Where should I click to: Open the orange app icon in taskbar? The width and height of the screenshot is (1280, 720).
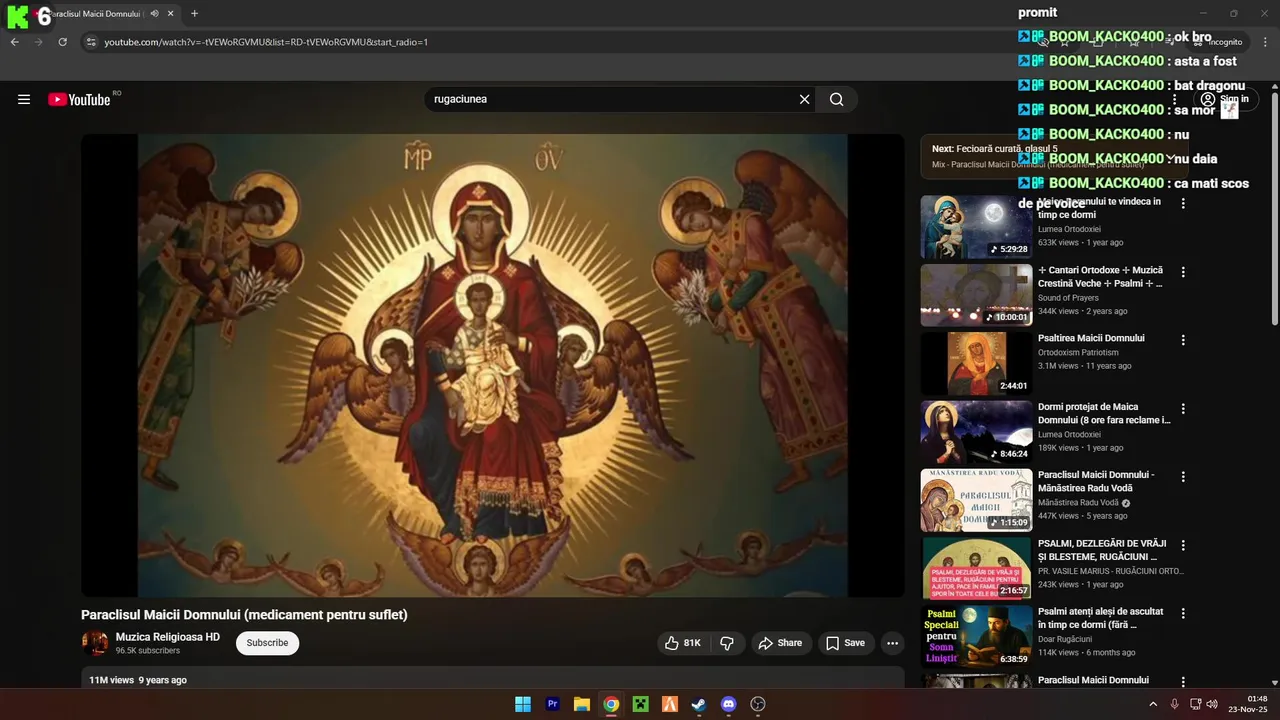670,704
